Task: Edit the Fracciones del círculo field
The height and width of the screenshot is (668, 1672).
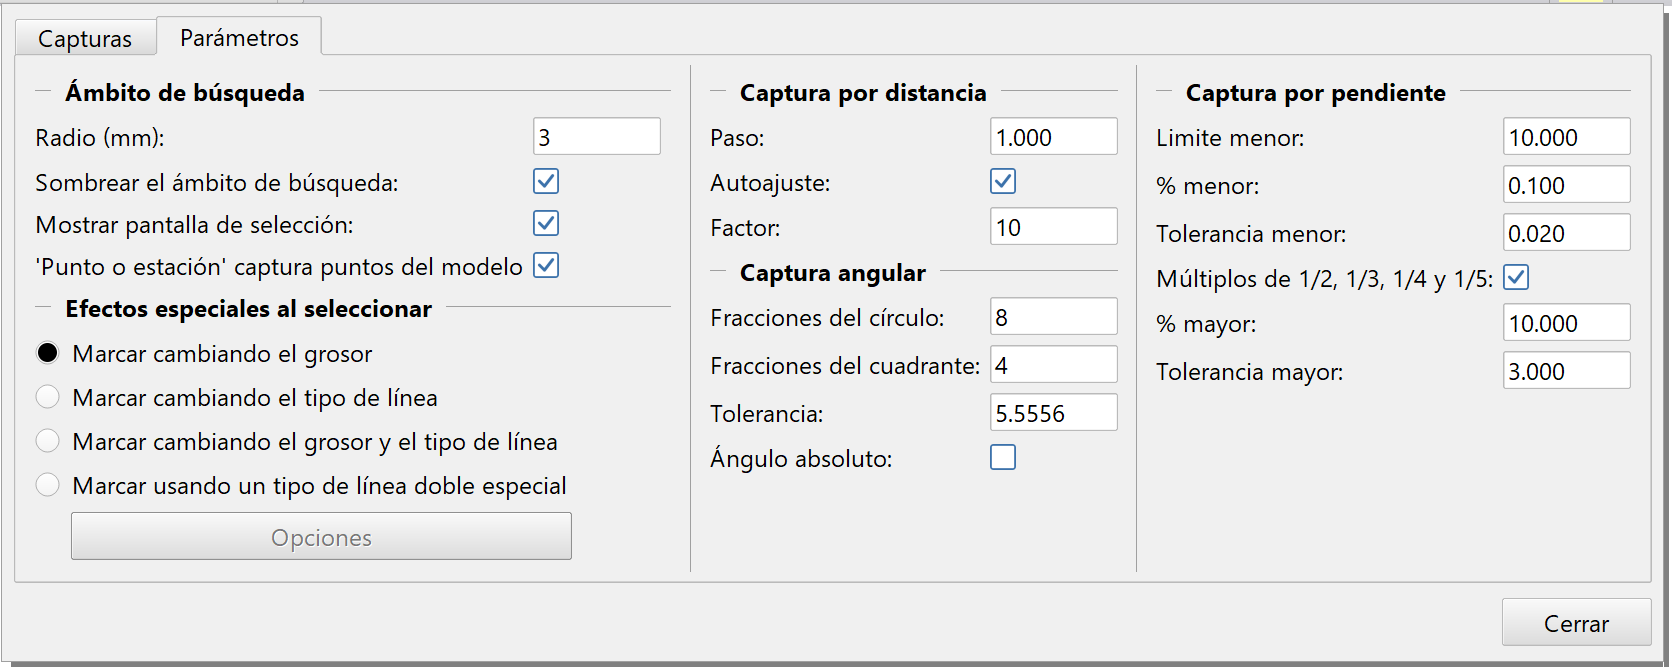Action: tap(1054, 317)
